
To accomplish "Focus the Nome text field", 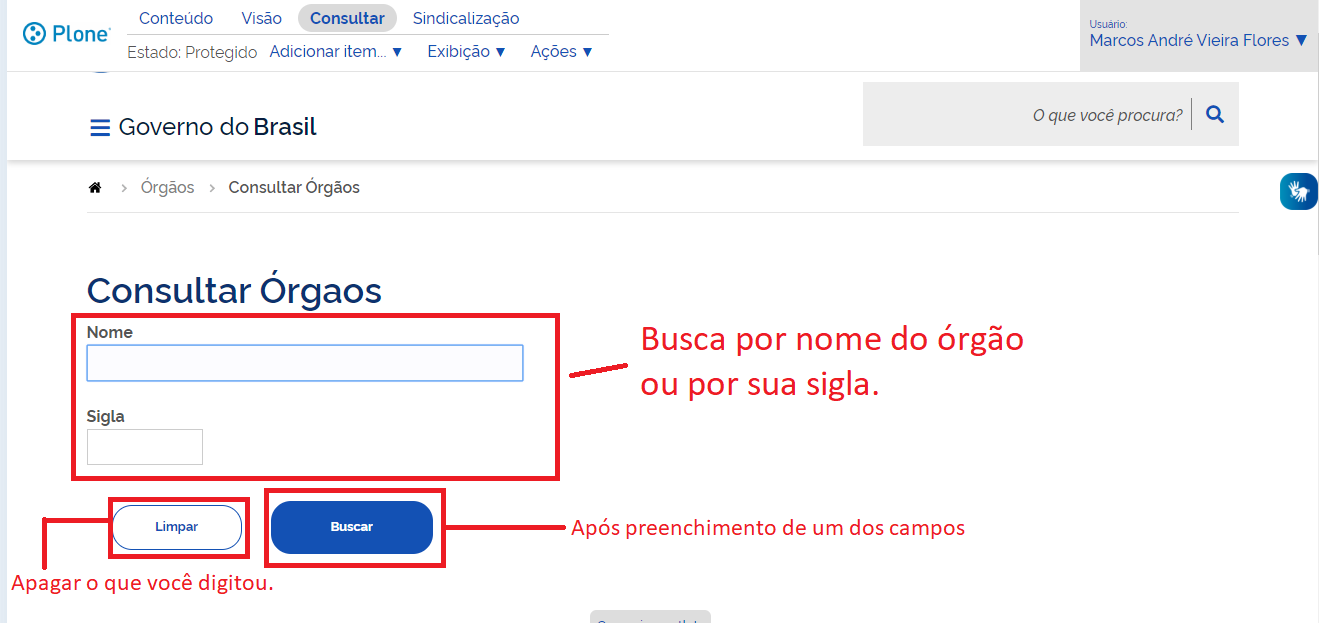I will (x=305, y=363).
